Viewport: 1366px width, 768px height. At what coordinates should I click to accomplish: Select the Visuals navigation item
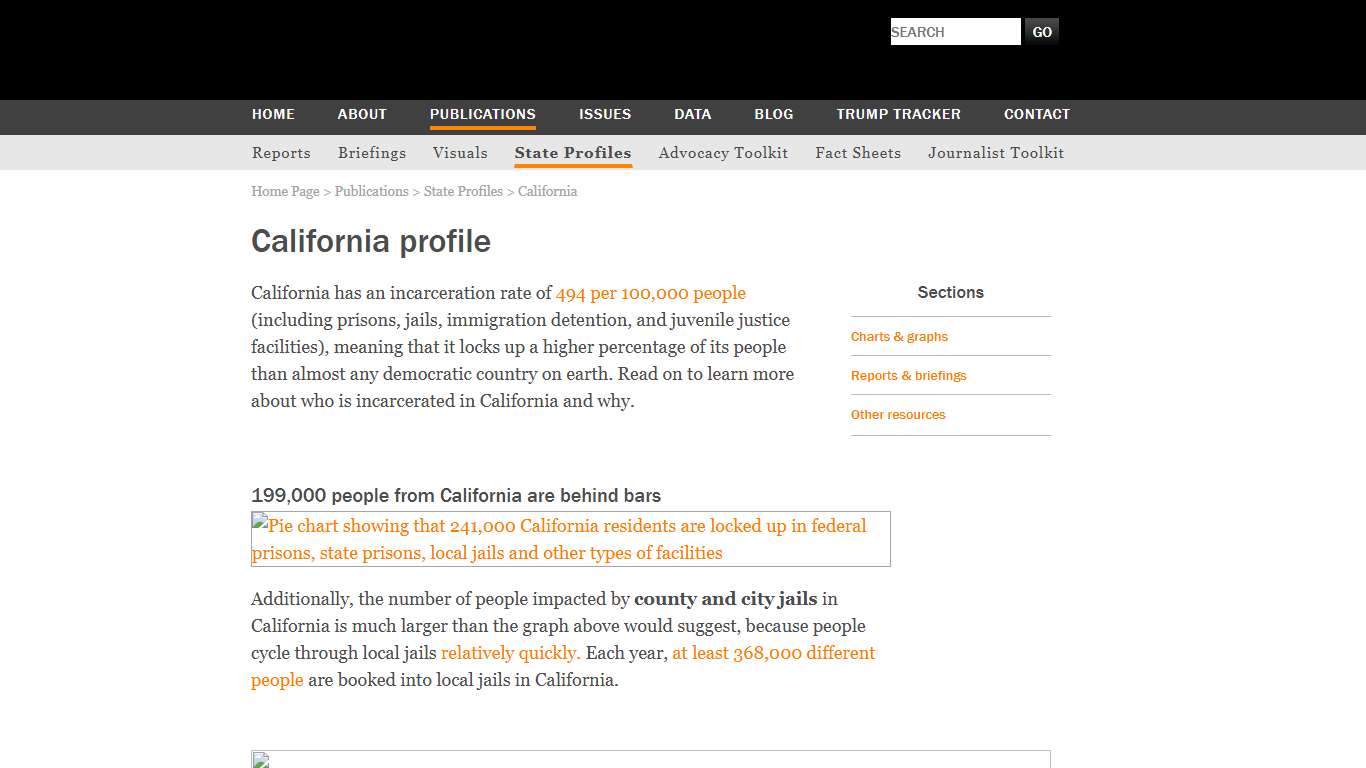coord(460,152)
